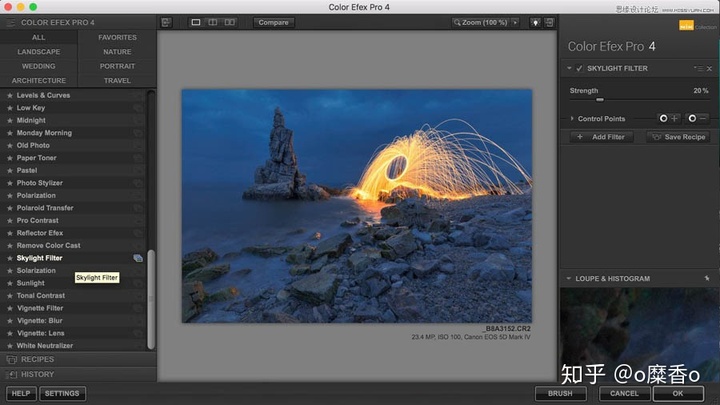Add a negative control point

click(697, 118)
